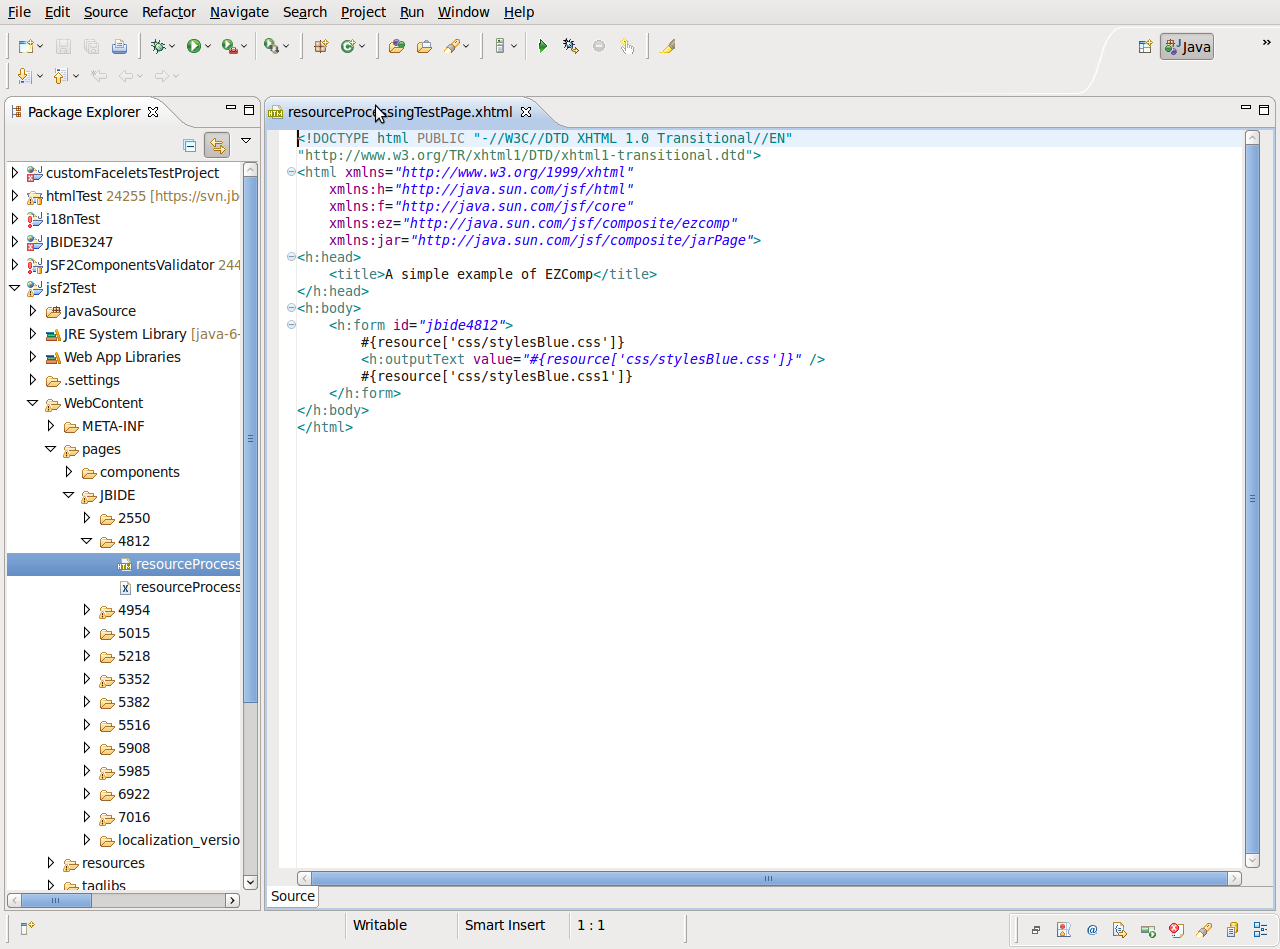Switch to the Source tab below editor
The height and width of the screenshot is (949, 1280).
pos(293,896)
